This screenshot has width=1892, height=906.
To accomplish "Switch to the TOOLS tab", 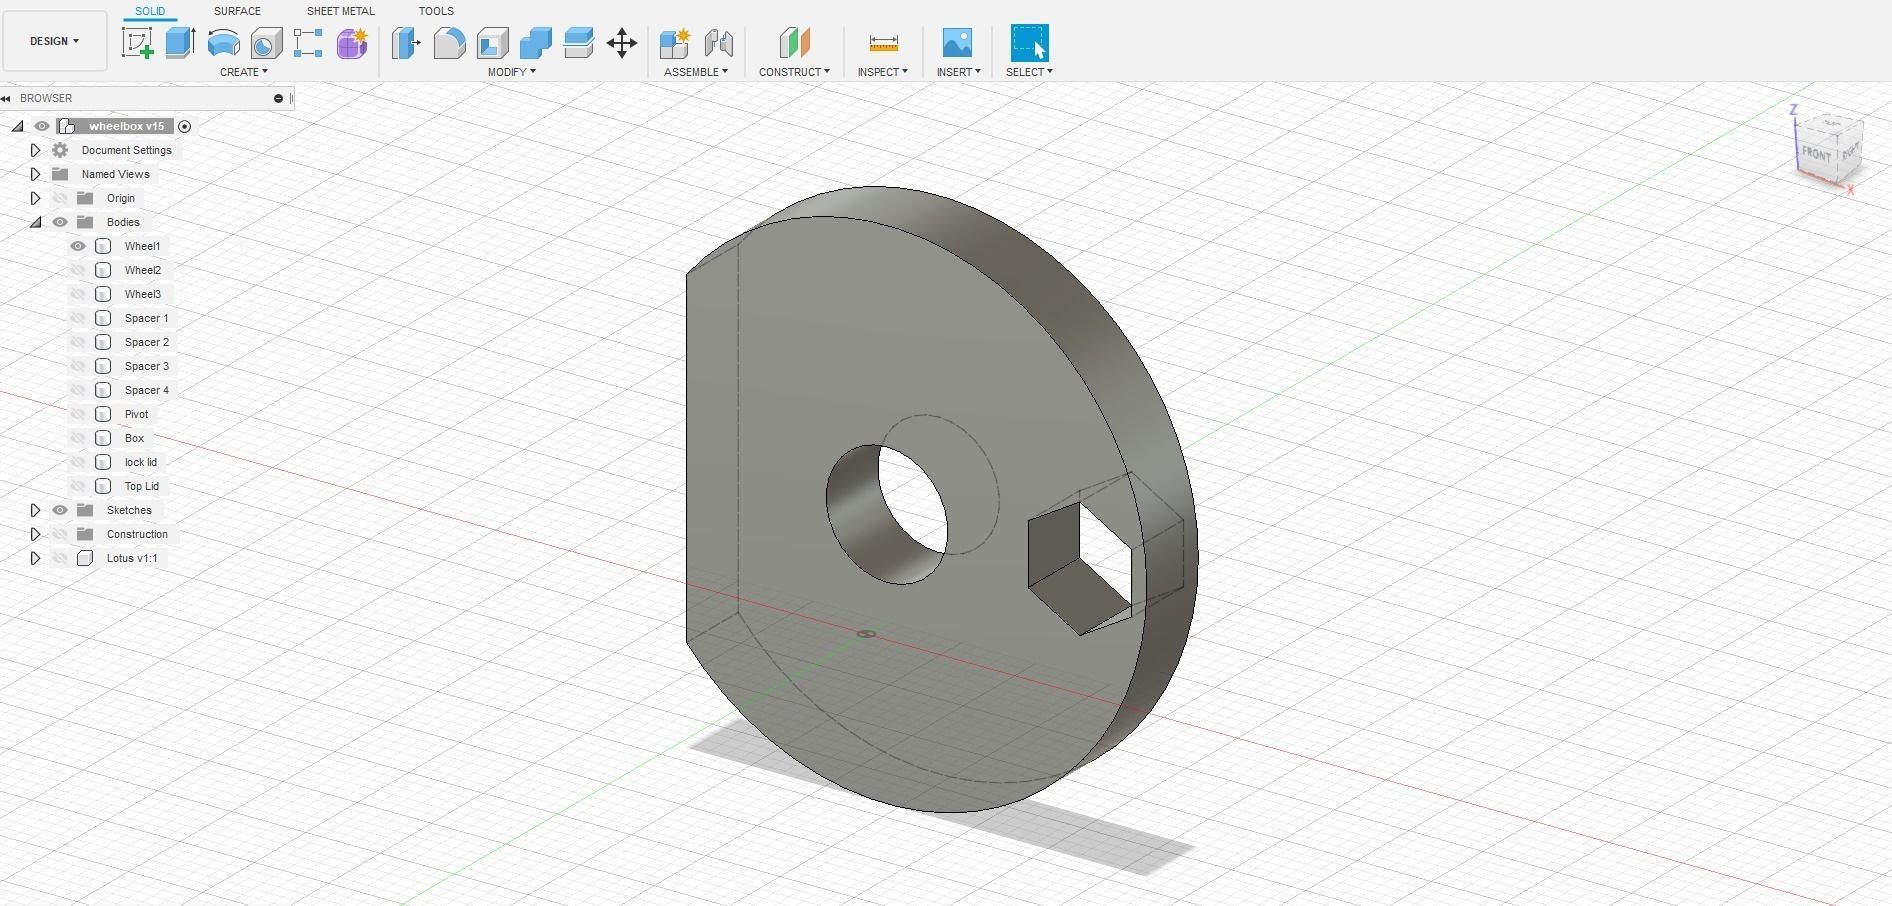I will pos(436,11).
